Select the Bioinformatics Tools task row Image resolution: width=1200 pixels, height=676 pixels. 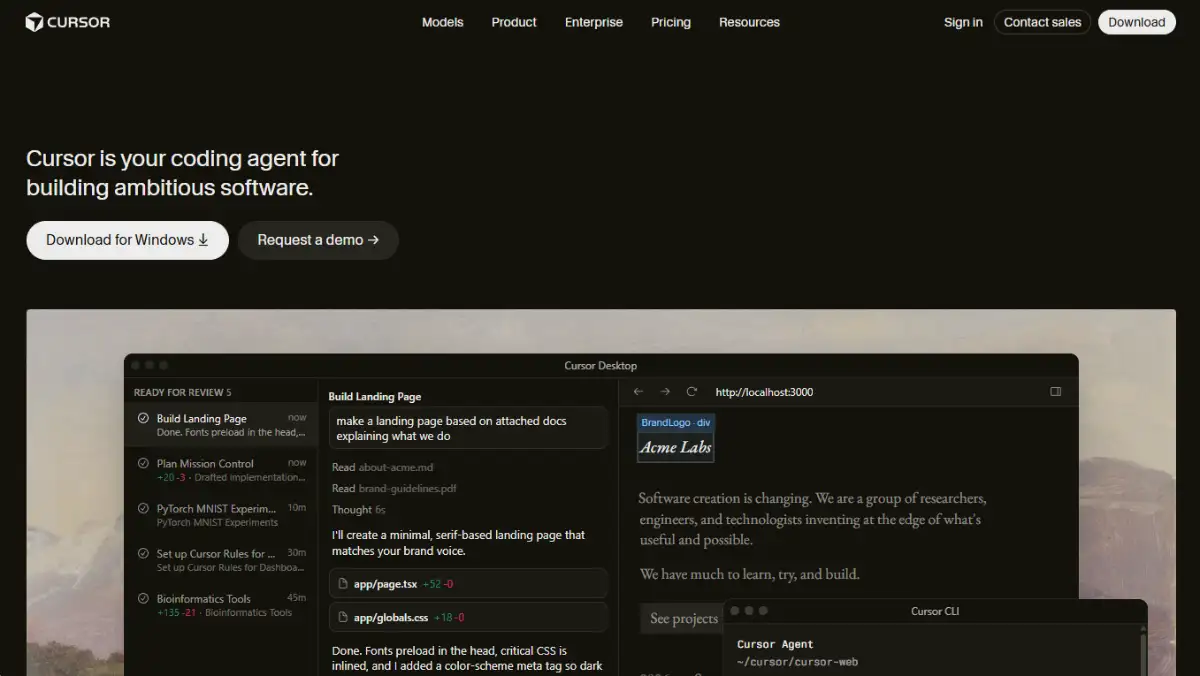[x=221, y=605]
